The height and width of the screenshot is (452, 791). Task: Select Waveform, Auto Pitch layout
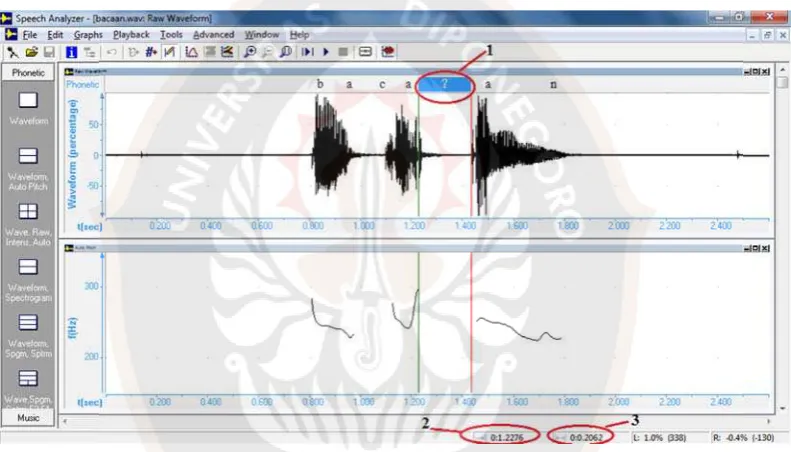click(x=28, y=169)
